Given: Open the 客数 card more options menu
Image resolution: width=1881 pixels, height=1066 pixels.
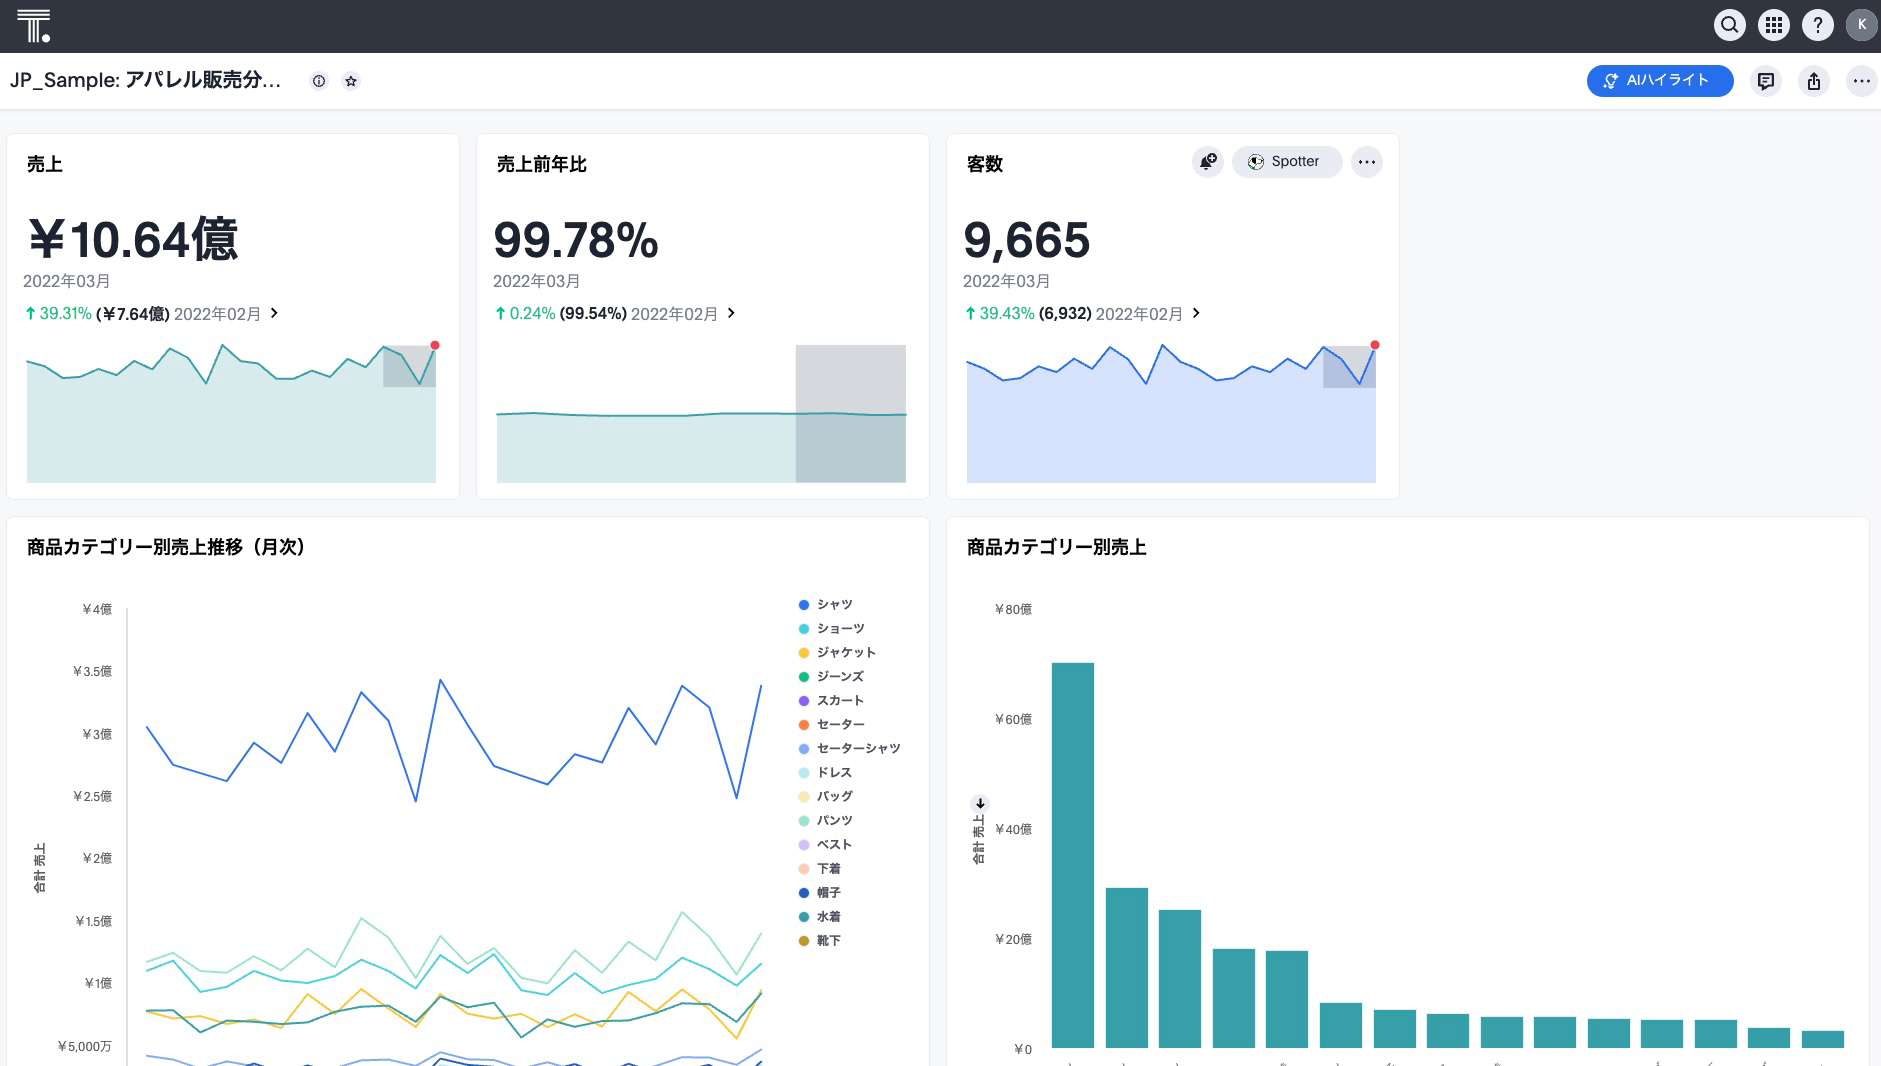Looking at the screenshot, I should [x=1366, y=162].
